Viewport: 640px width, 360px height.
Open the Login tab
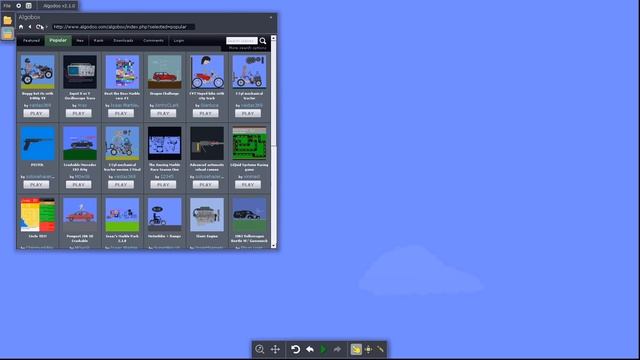pyautogui.click(x=179, y=40)
